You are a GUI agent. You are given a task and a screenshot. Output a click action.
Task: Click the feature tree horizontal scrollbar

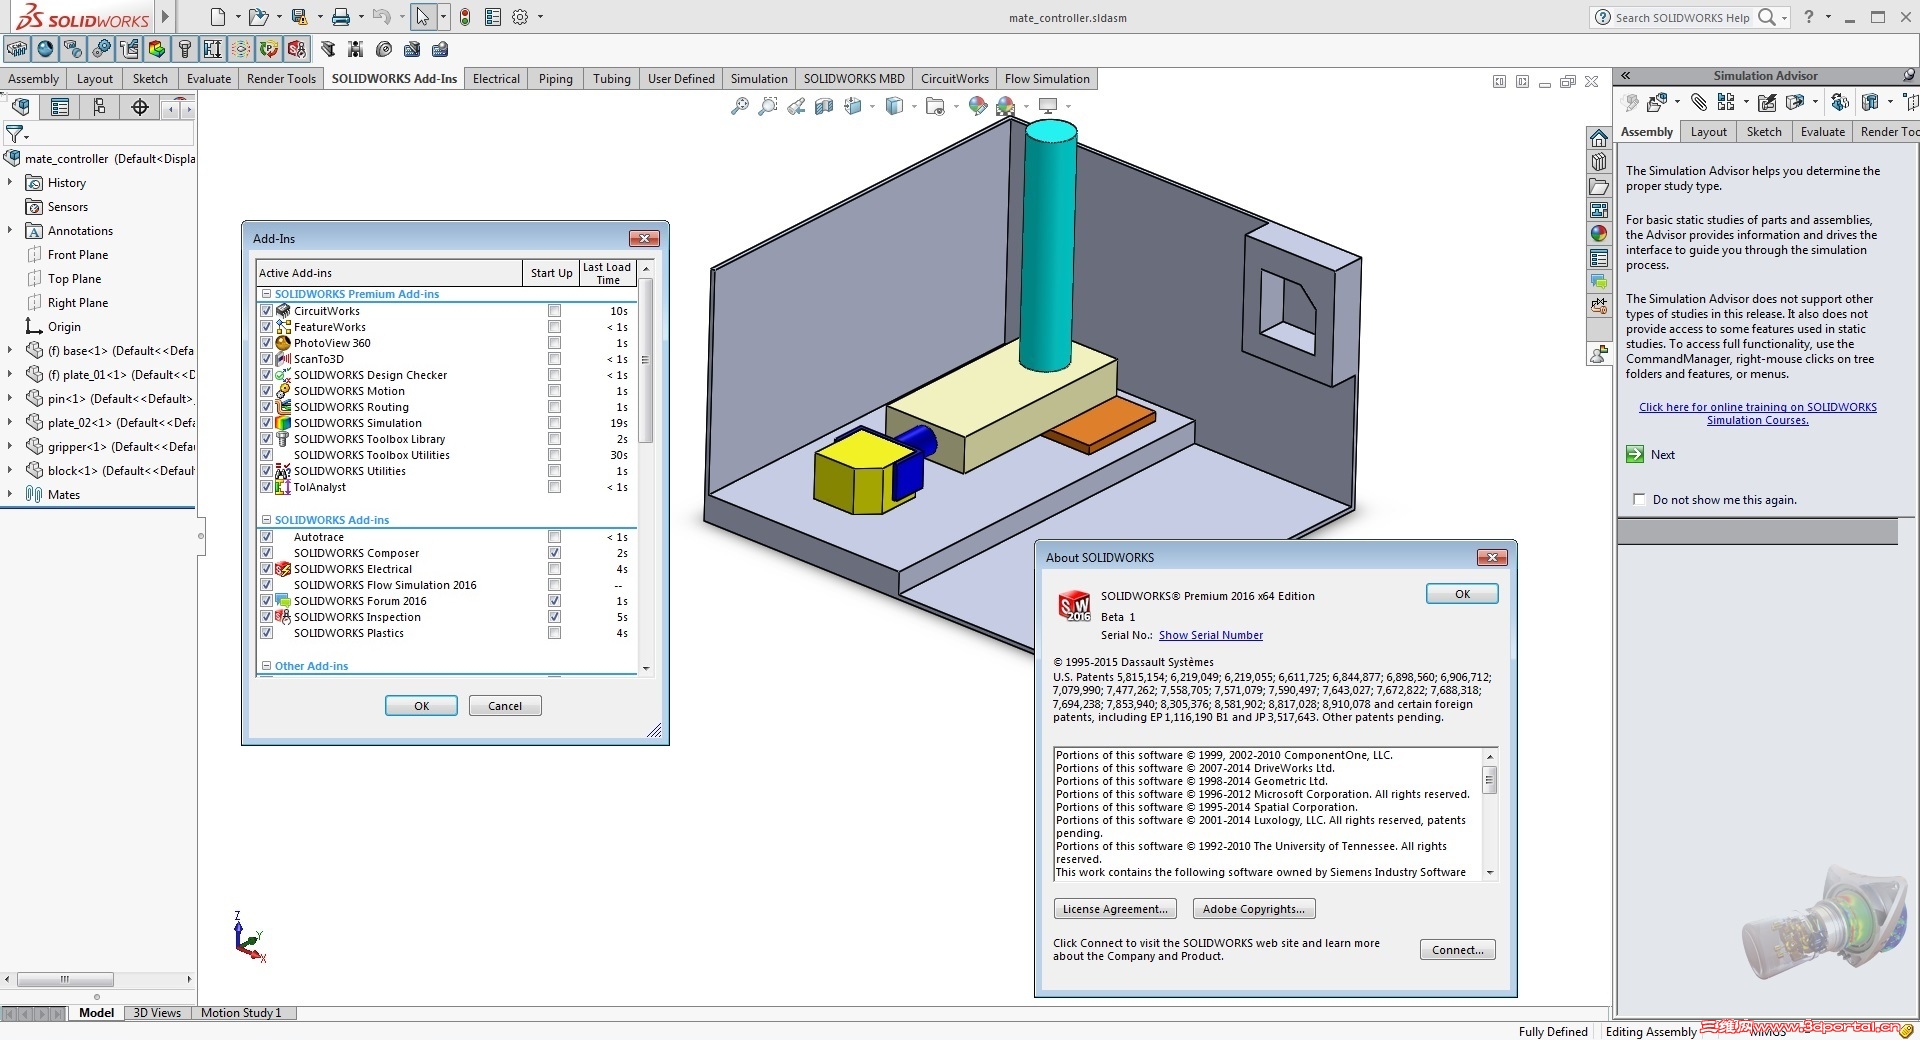(x=97, y=979)
